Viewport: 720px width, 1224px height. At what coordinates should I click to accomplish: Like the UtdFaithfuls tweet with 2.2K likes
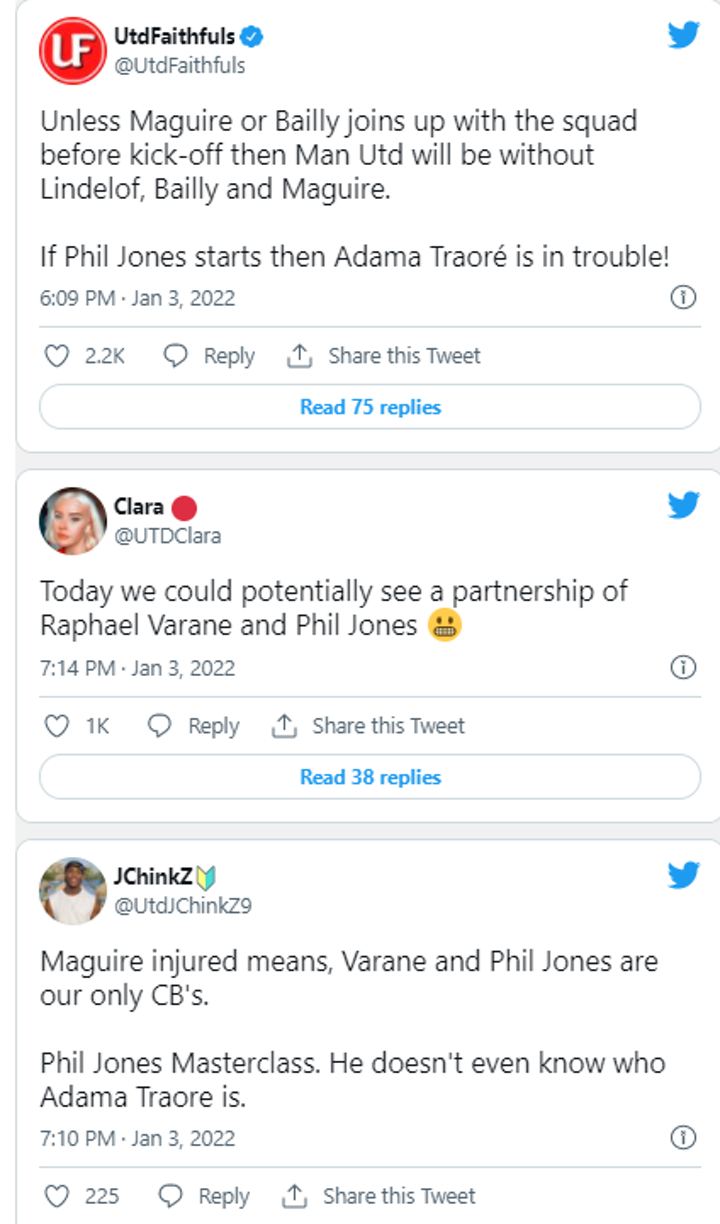(x=59, y=356)
